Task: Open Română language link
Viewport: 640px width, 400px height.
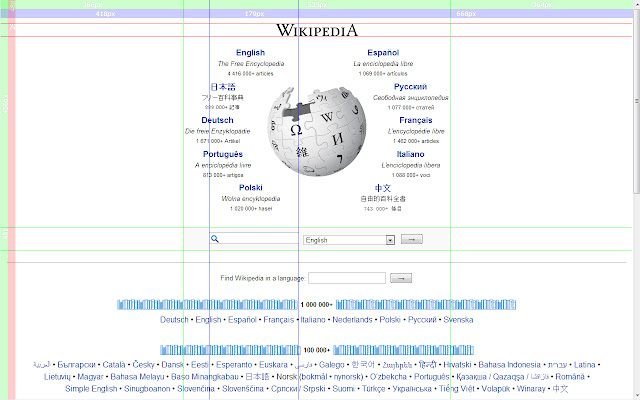Action: point(570,377)
